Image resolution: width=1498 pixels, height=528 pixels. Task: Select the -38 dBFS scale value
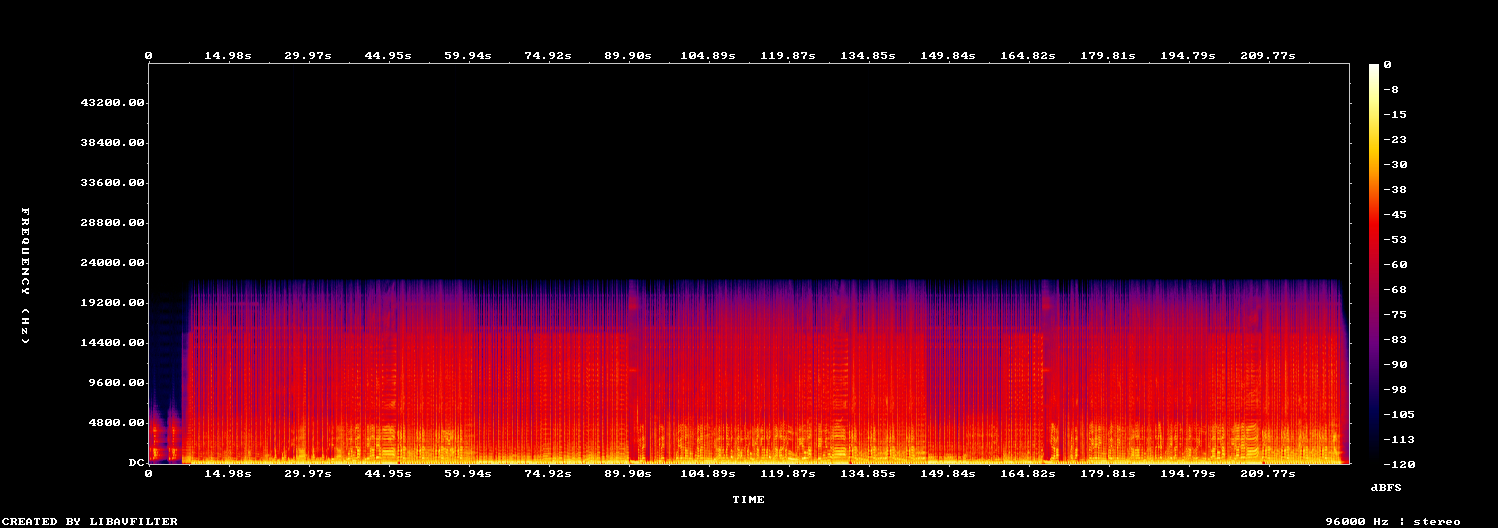point(1396,189)
